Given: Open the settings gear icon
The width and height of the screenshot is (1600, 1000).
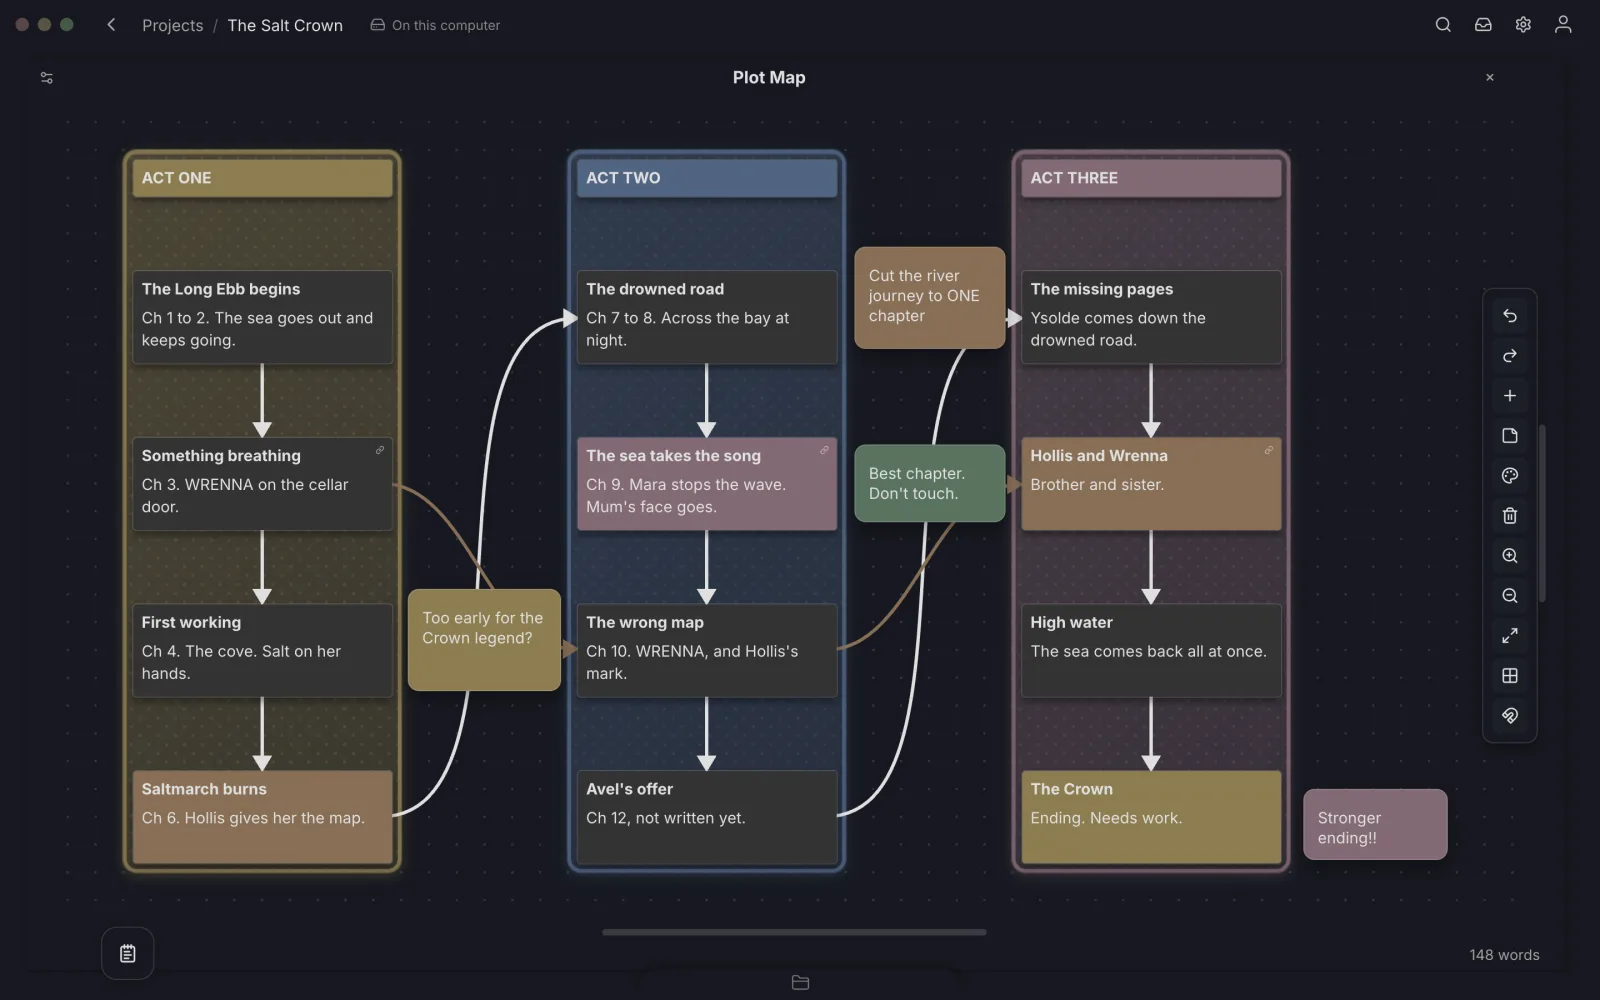Looking at the screenshot, I should (1522, 25).
